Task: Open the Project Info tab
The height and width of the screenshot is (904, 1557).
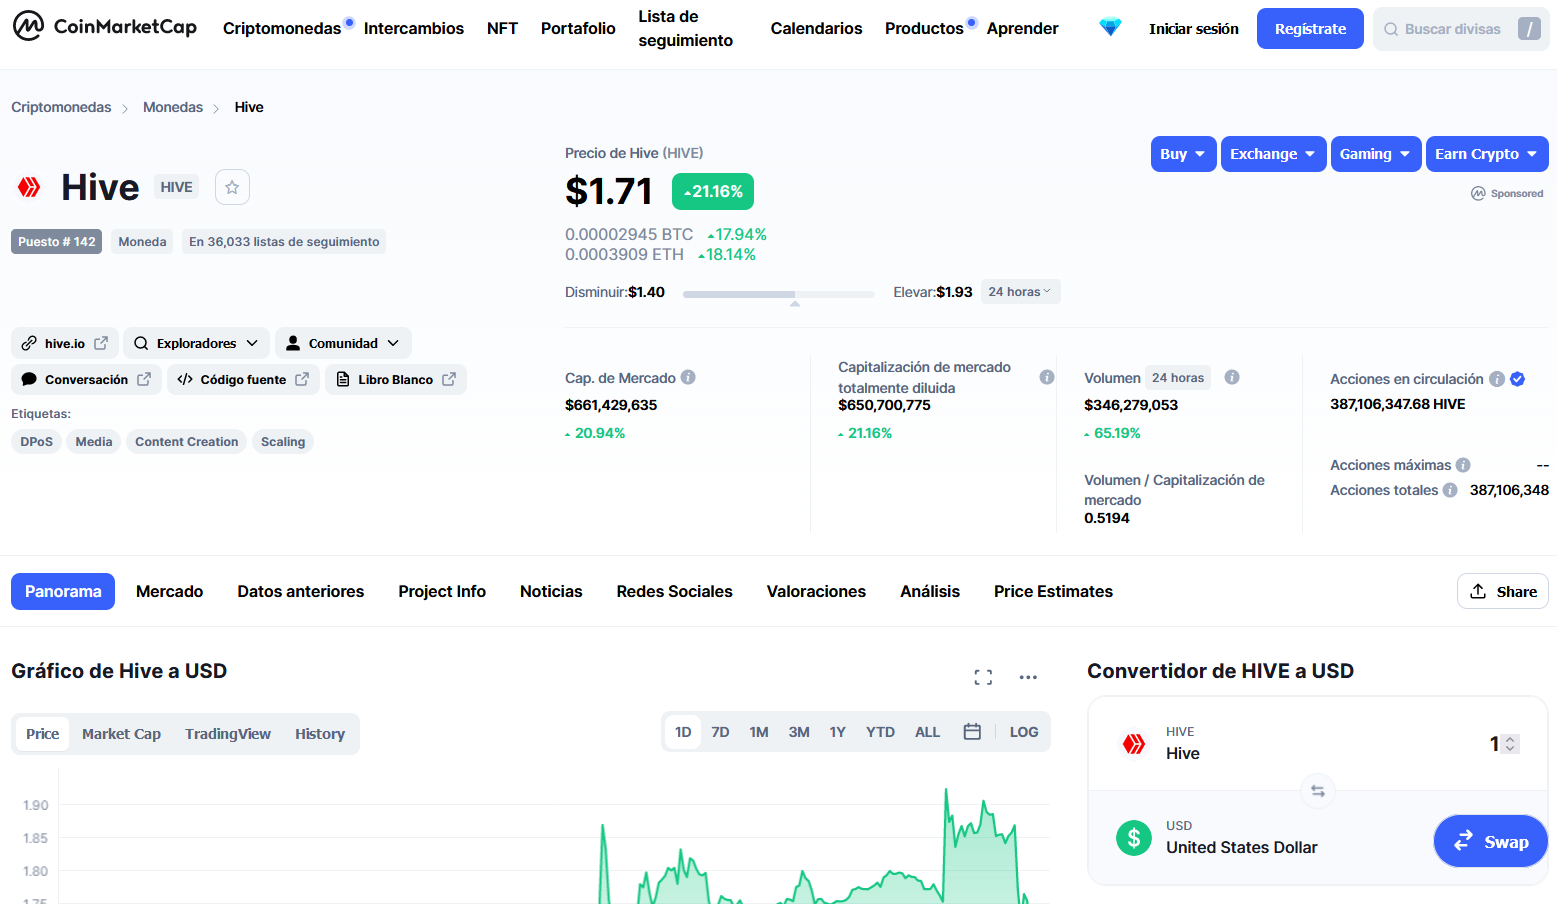Action: pos(442,591)
